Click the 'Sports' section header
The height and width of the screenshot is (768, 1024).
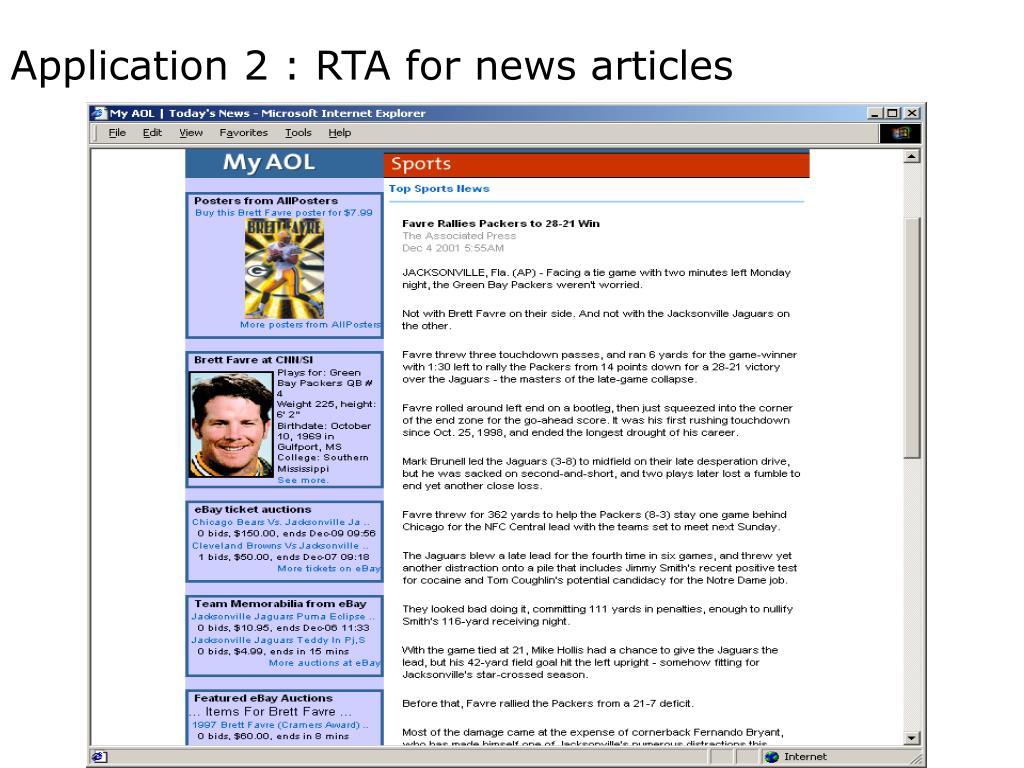(421, 163)
